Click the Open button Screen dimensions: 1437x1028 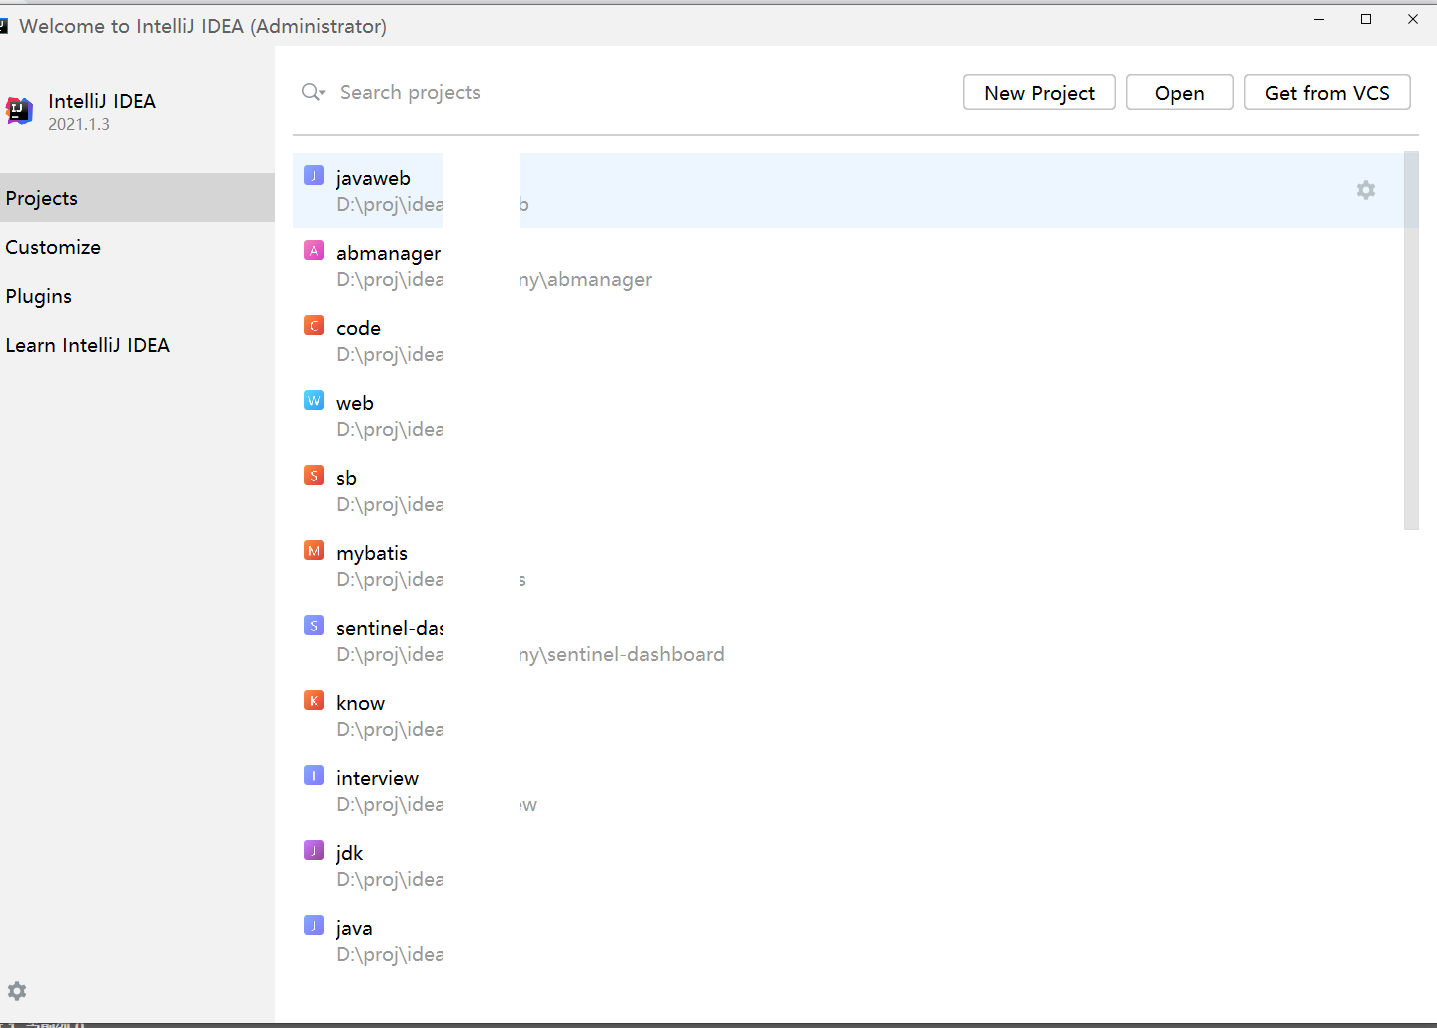1179,92
